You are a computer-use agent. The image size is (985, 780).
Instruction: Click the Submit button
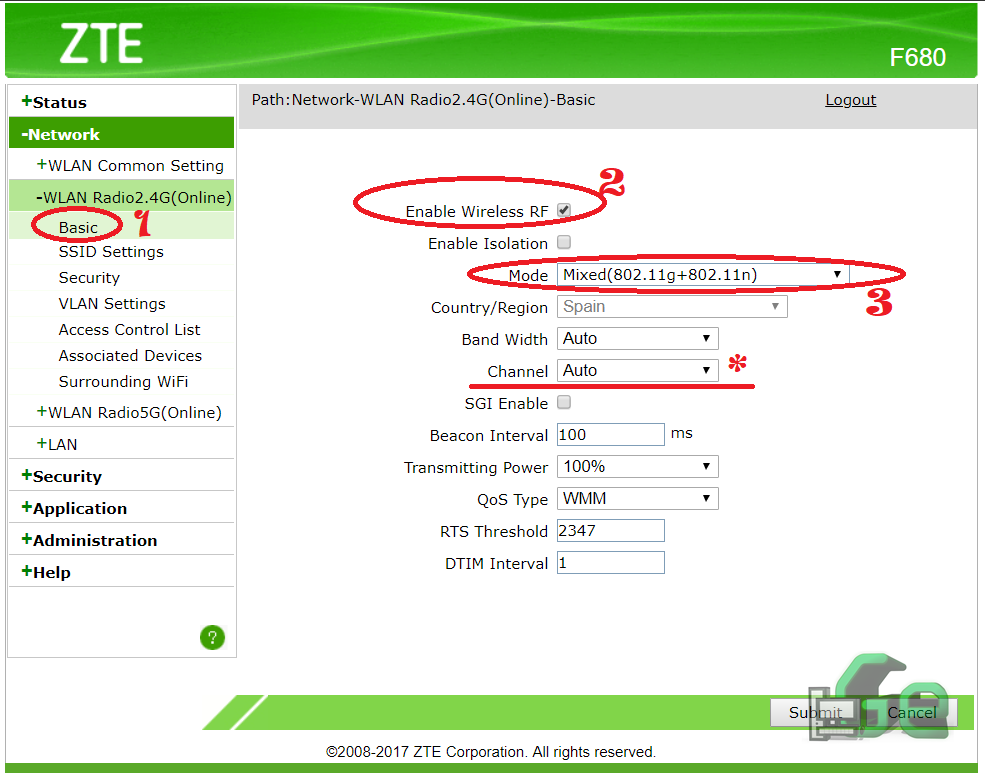[x=815, y=713]
